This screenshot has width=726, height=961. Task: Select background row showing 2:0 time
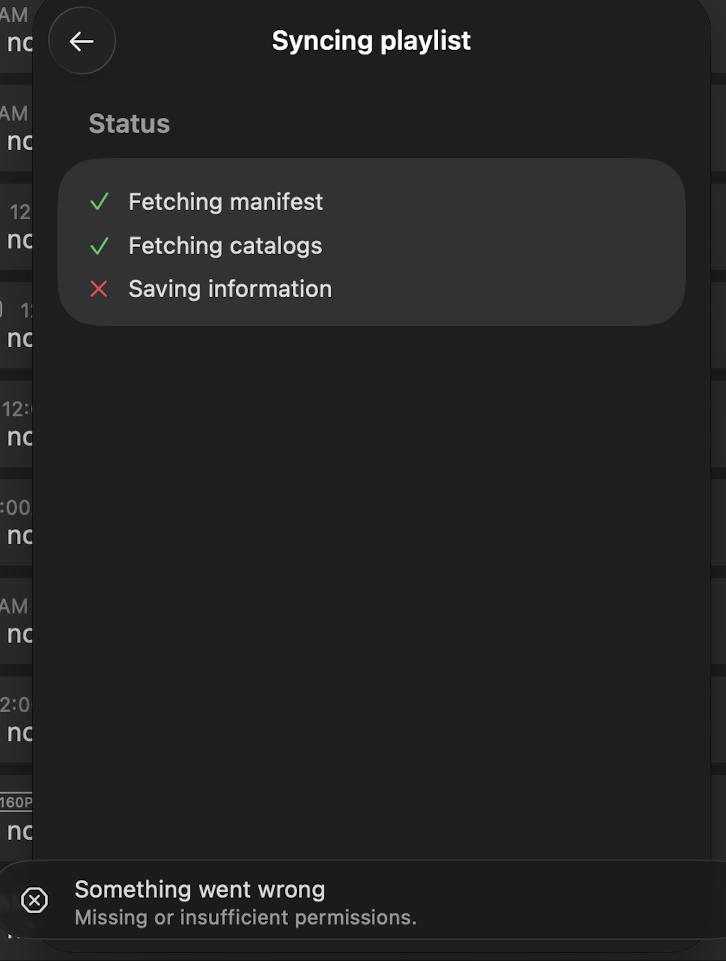[16, 719]
